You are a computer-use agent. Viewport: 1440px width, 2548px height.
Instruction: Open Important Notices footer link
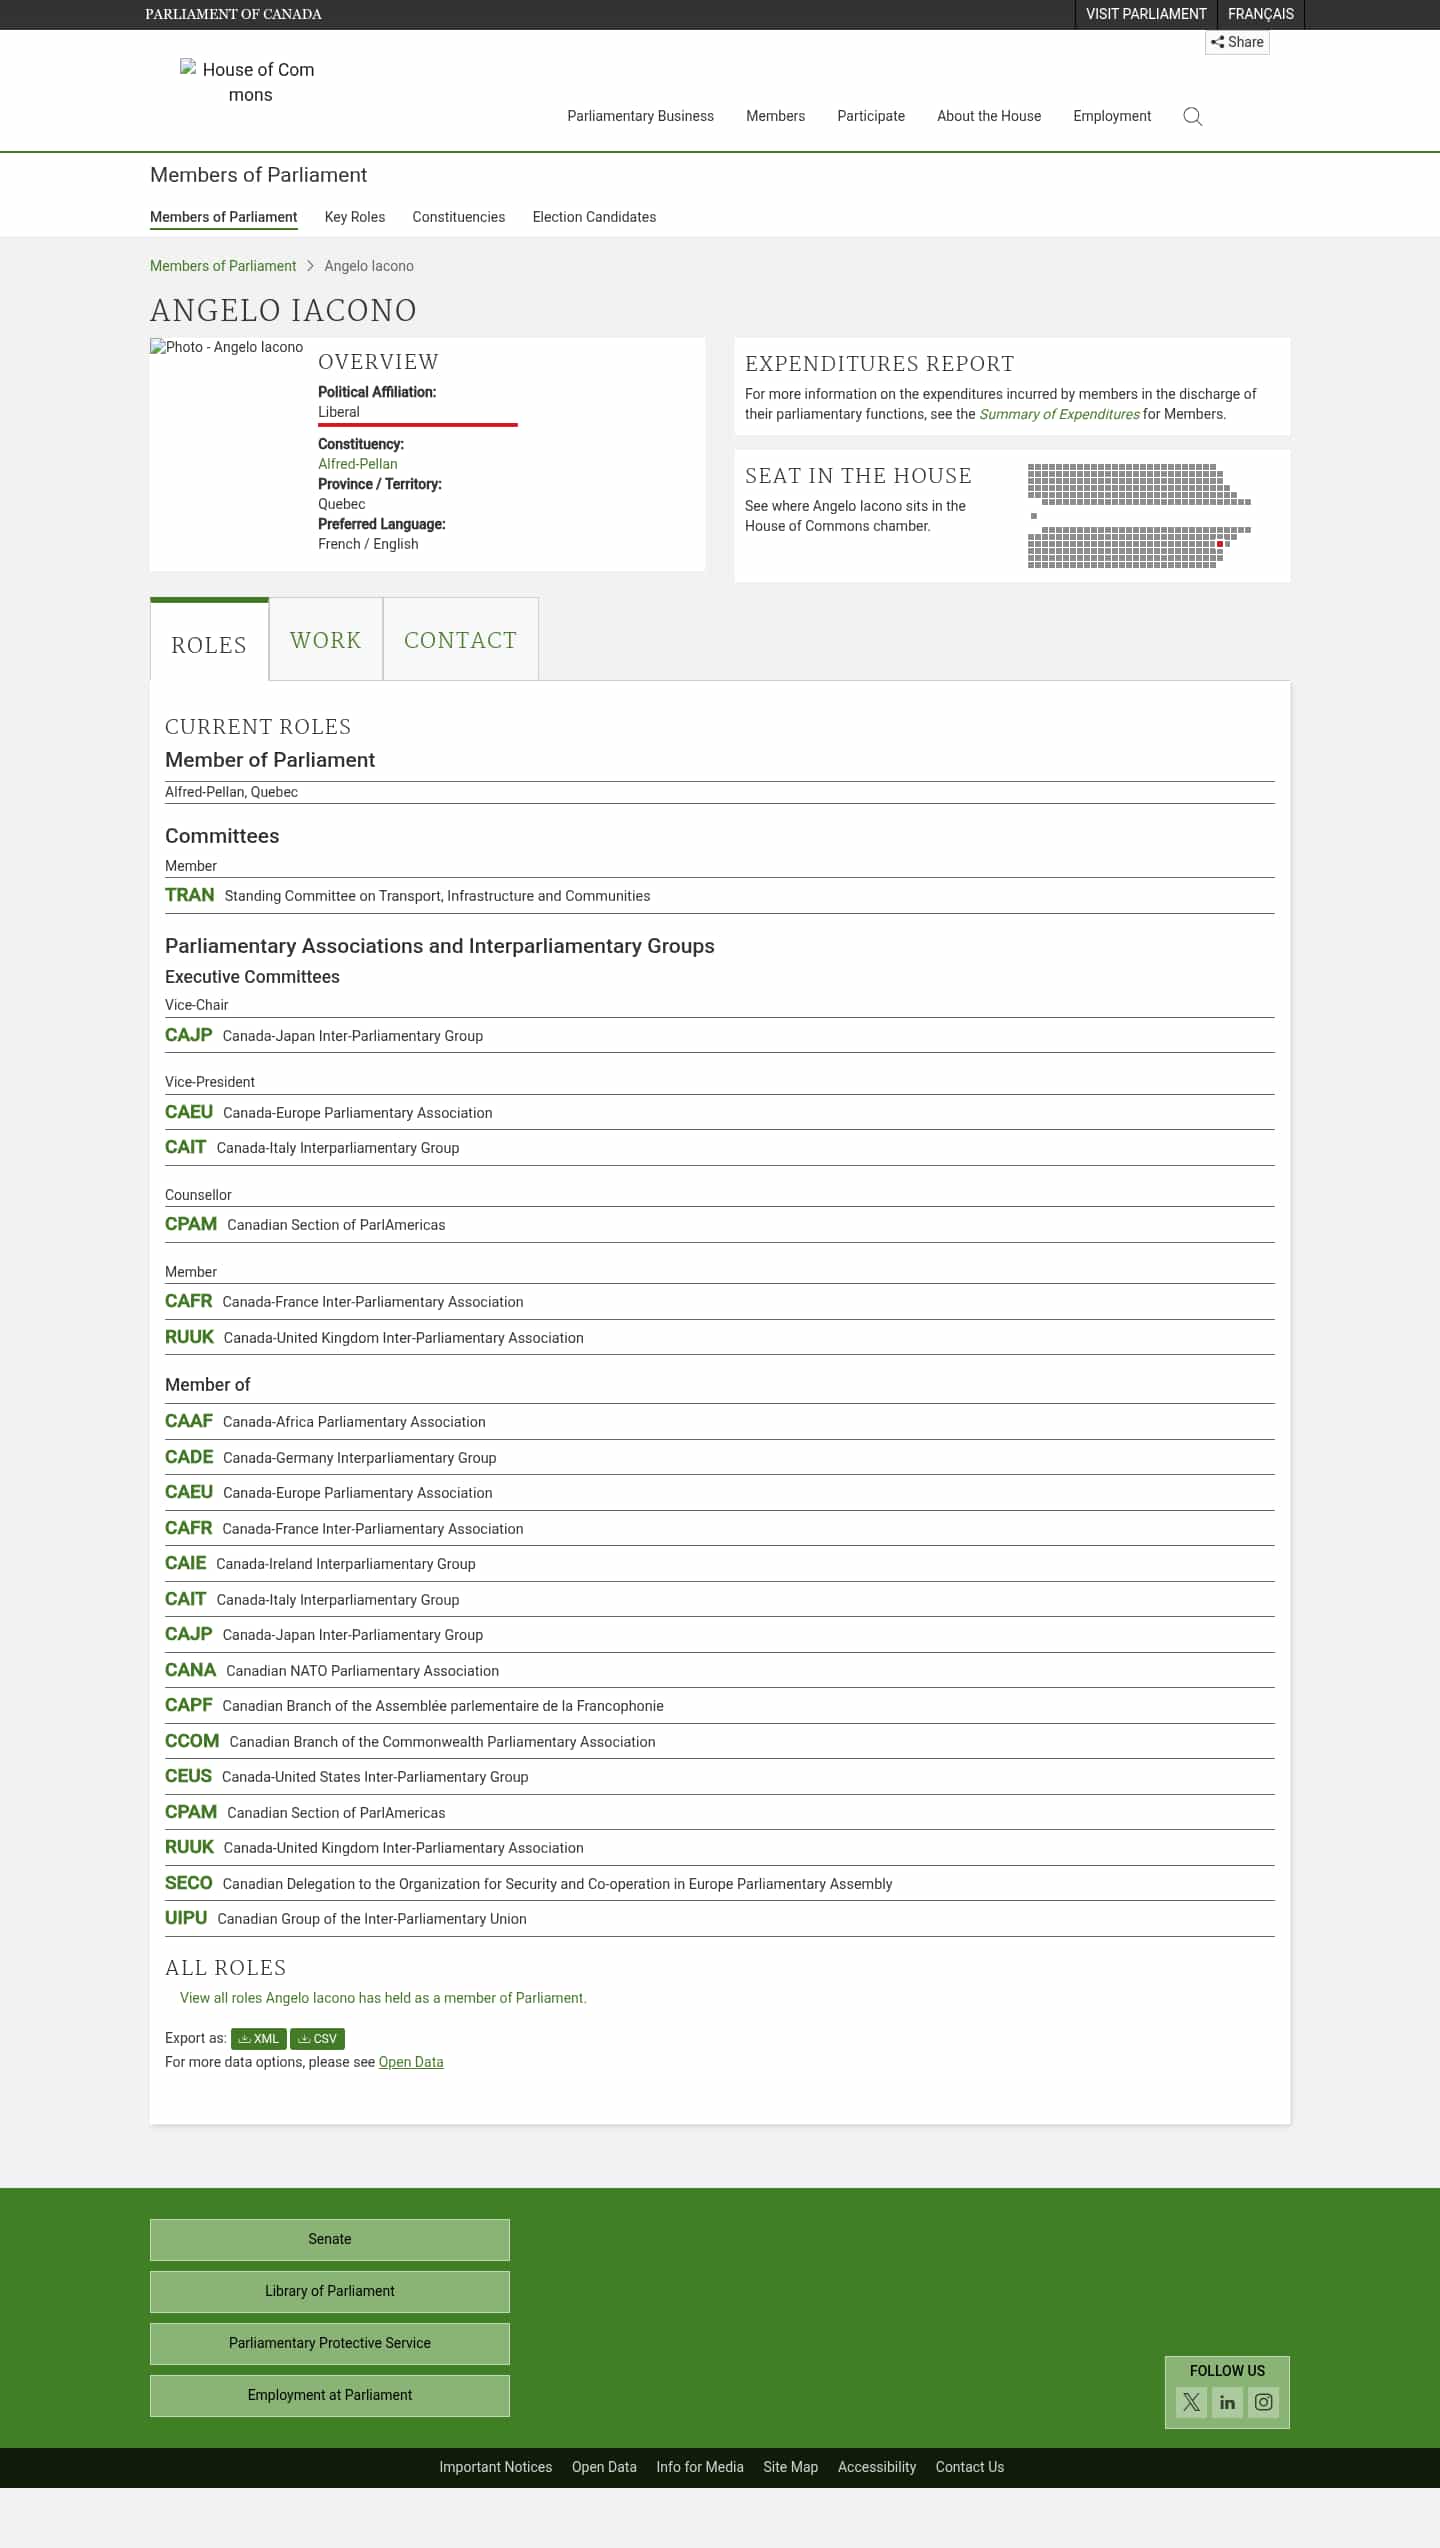point(496,2467)
